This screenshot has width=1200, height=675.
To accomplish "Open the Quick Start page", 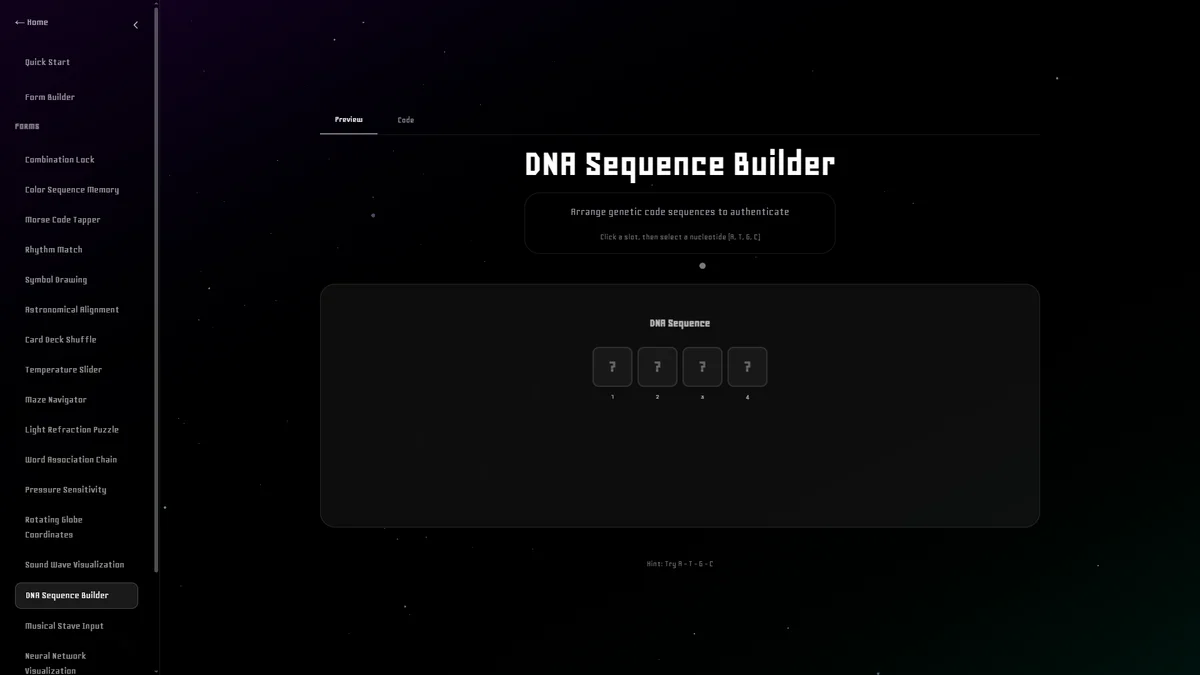I will (x=48, y=61).
